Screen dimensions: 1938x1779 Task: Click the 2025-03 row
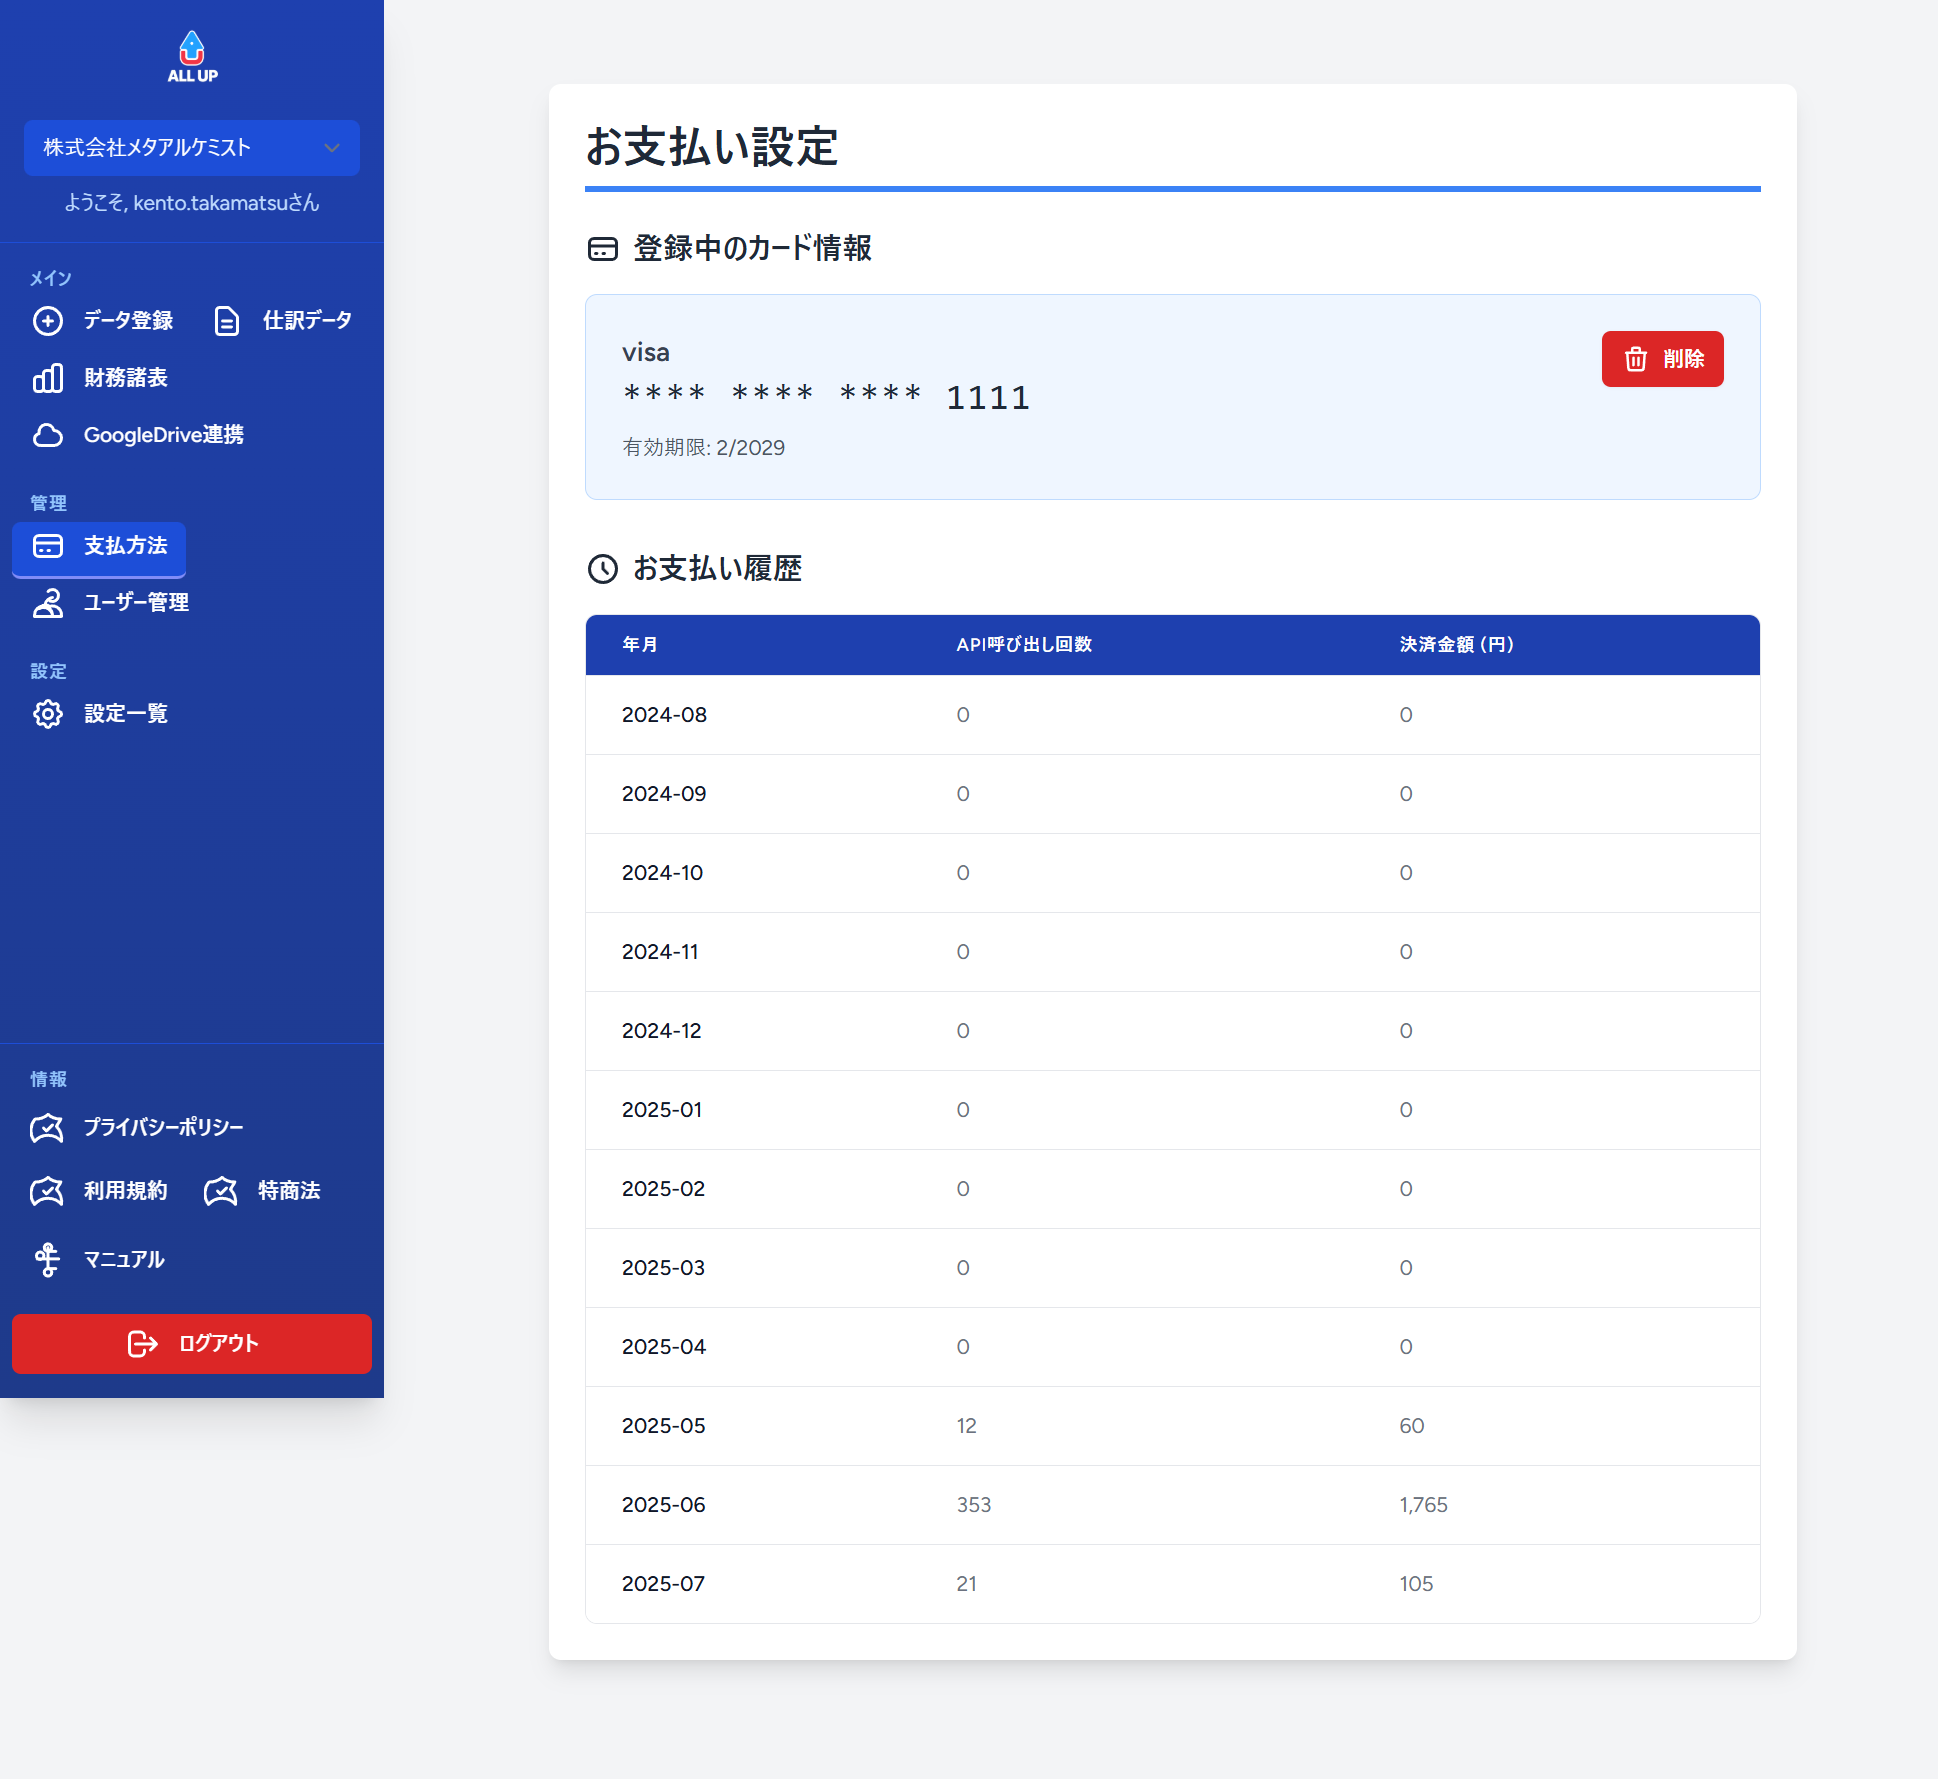pos(1173,1268)
